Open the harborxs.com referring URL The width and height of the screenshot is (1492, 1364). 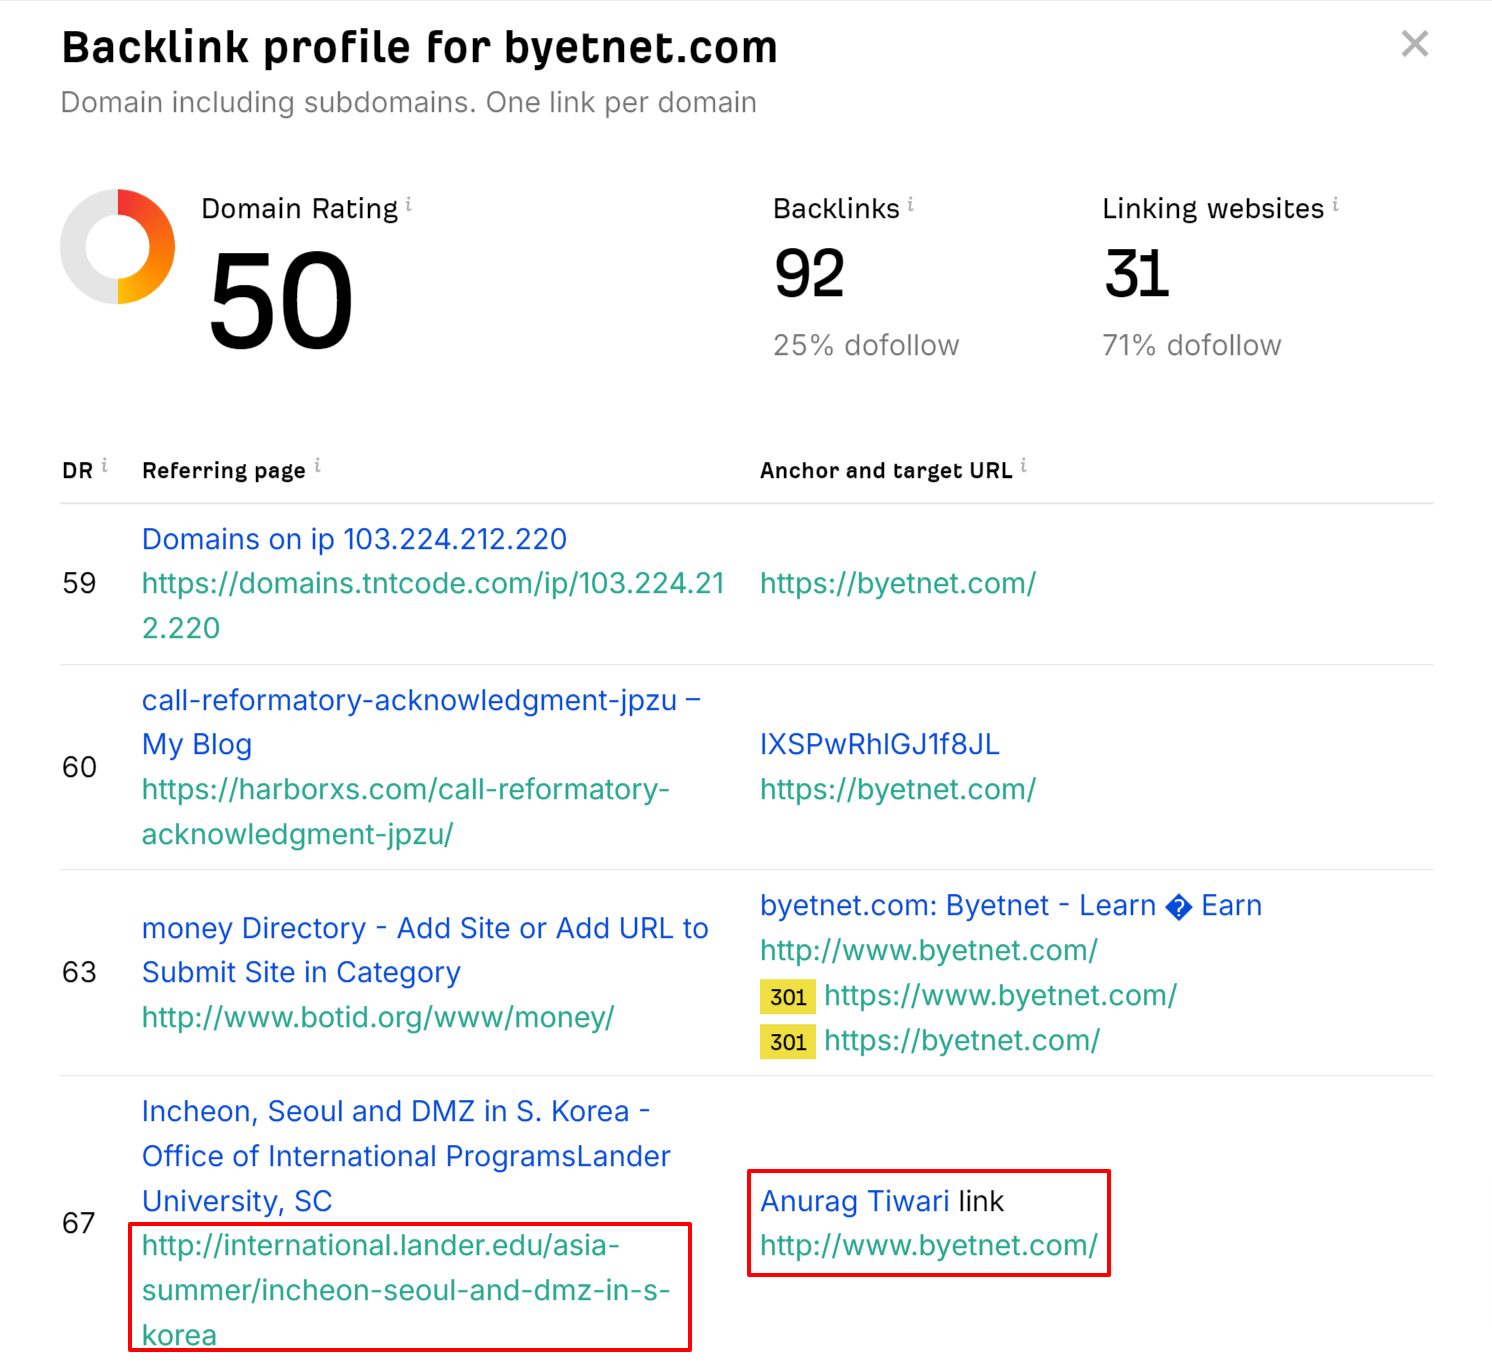405,811
